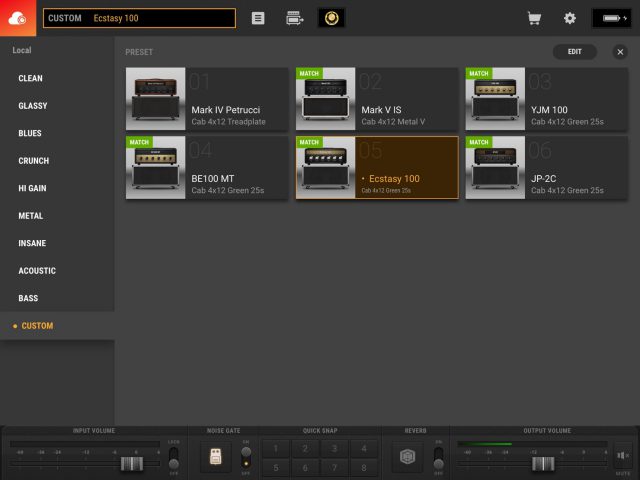Click the output volume slider handle
Screen dimensions: 640x480
pyautogui.click(x=543, y=464)
